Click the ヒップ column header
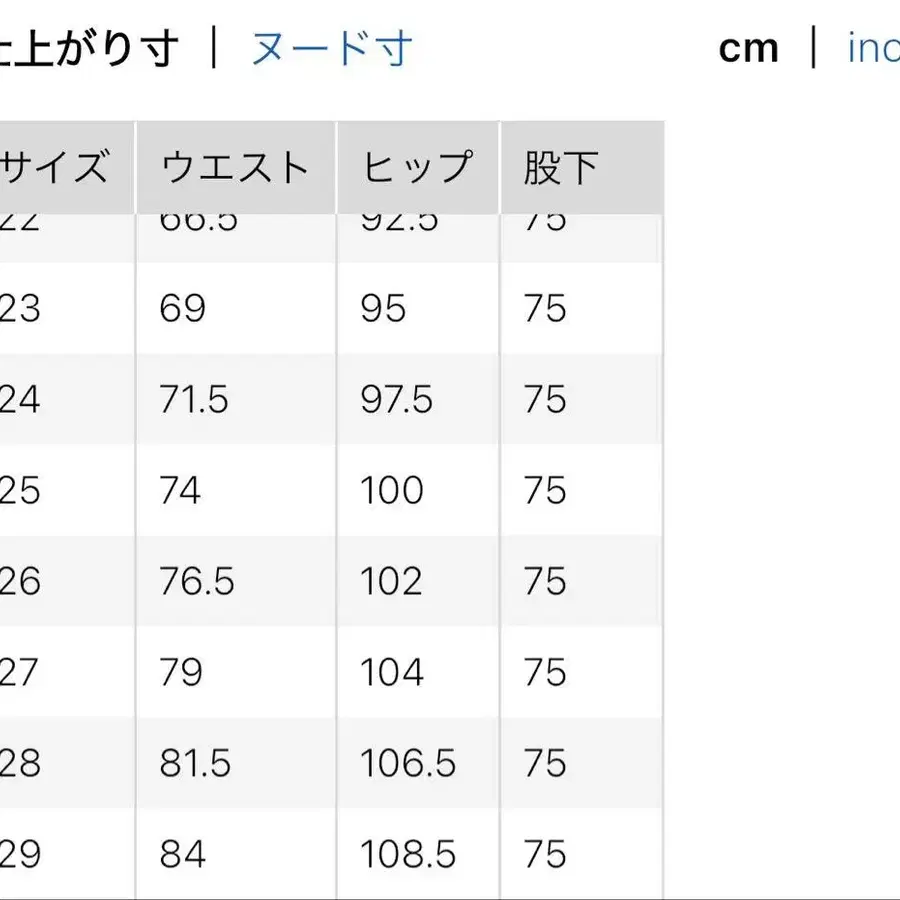Image resolution: width=900 pixels, height=900 pixels. (413, 165)
